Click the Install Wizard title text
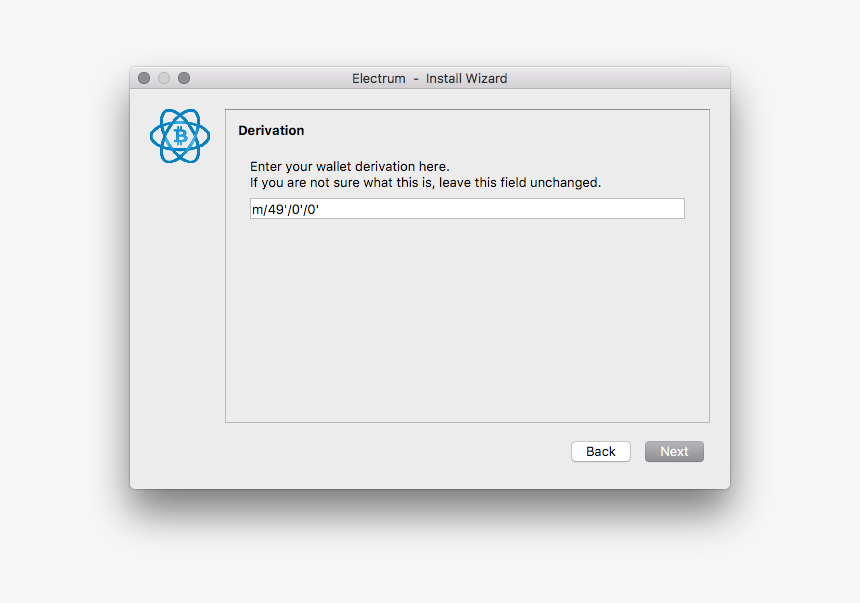860x603 pixels. tap(466, 78)
